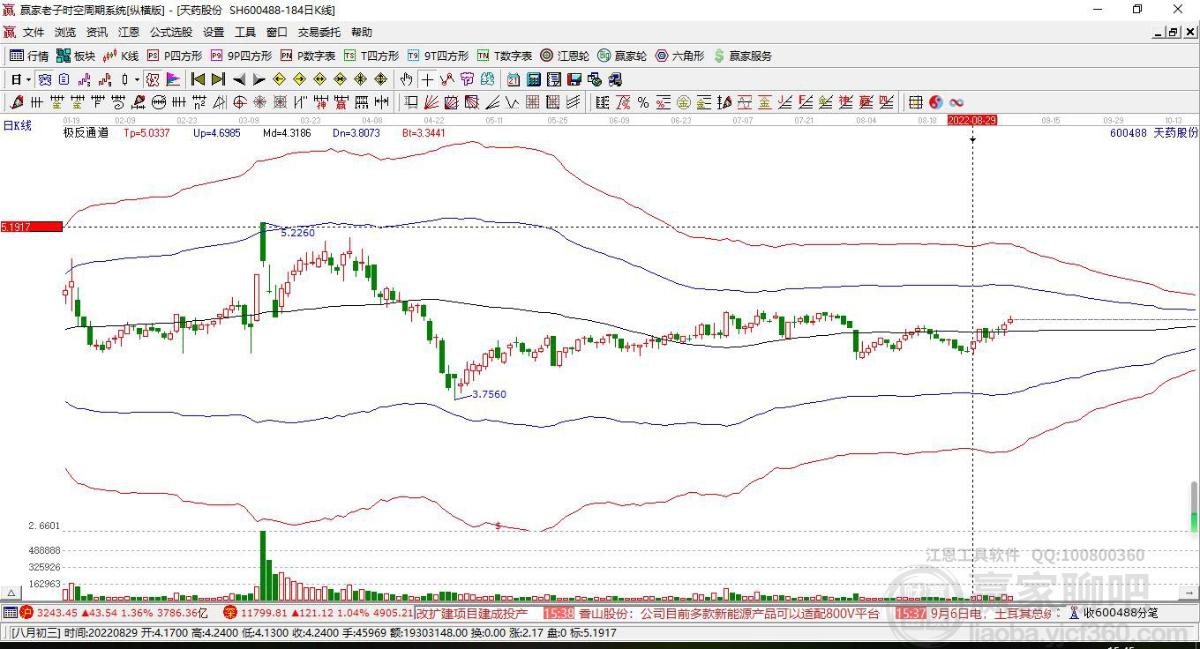This screenshot has height=649, width=1200.
Task: Click the 5.2260 high price label
Action: tap(298, 232)
